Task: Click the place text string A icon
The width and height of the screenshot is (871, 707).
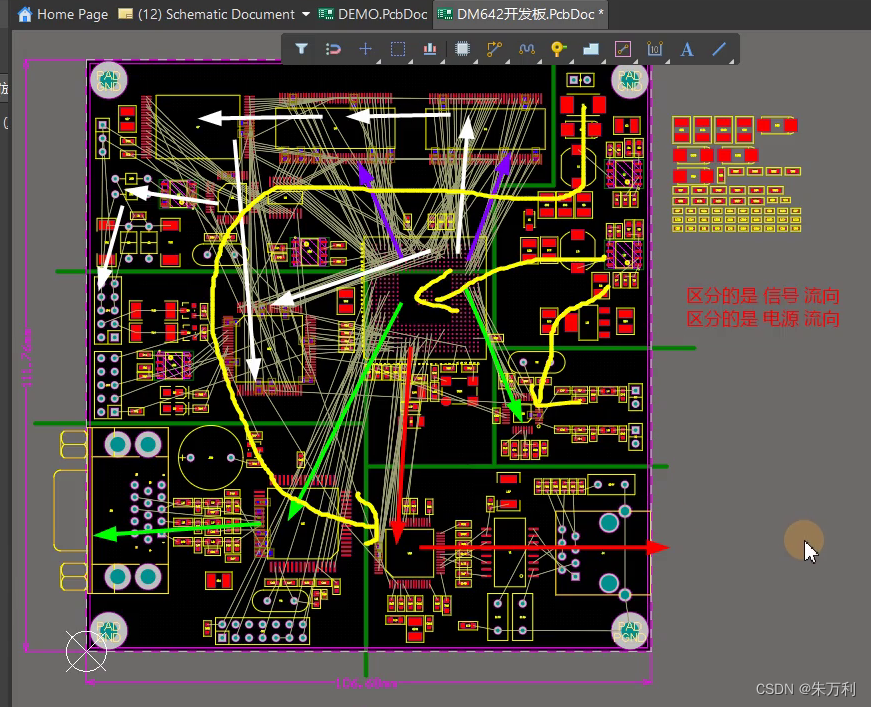Action: point(687,48)
